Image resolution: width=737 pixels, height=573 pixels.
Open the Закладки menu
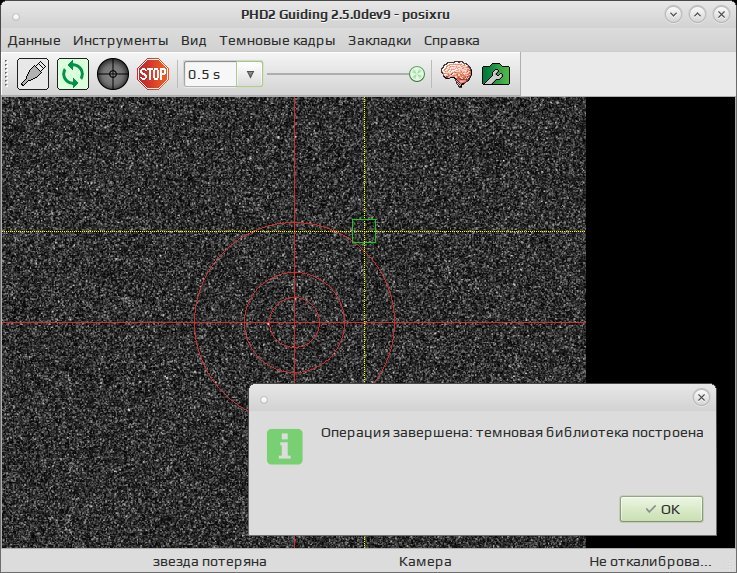coord(379,40)
